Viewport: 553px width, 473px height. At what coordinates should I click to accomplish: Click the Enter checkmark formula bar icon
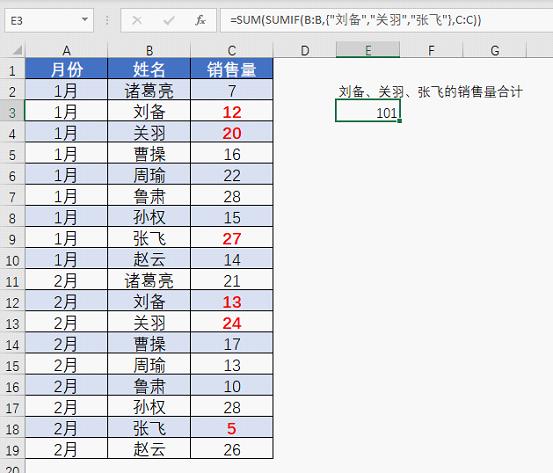tap(169, 20)
